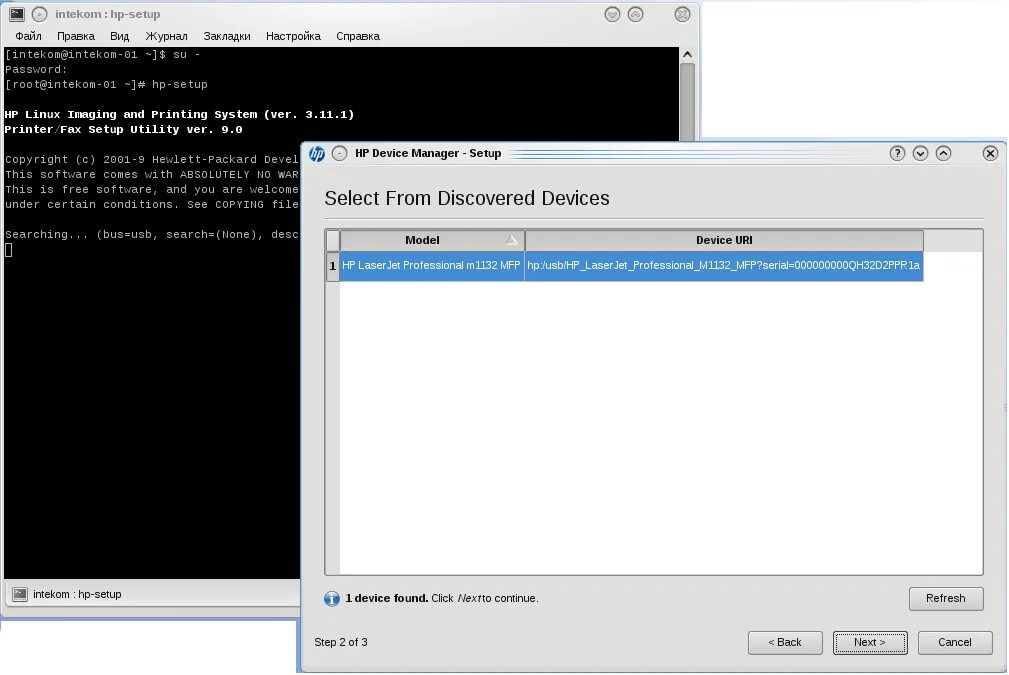Open the Журнал menu in terminal

pyautogui.click(x=167, y=36)
